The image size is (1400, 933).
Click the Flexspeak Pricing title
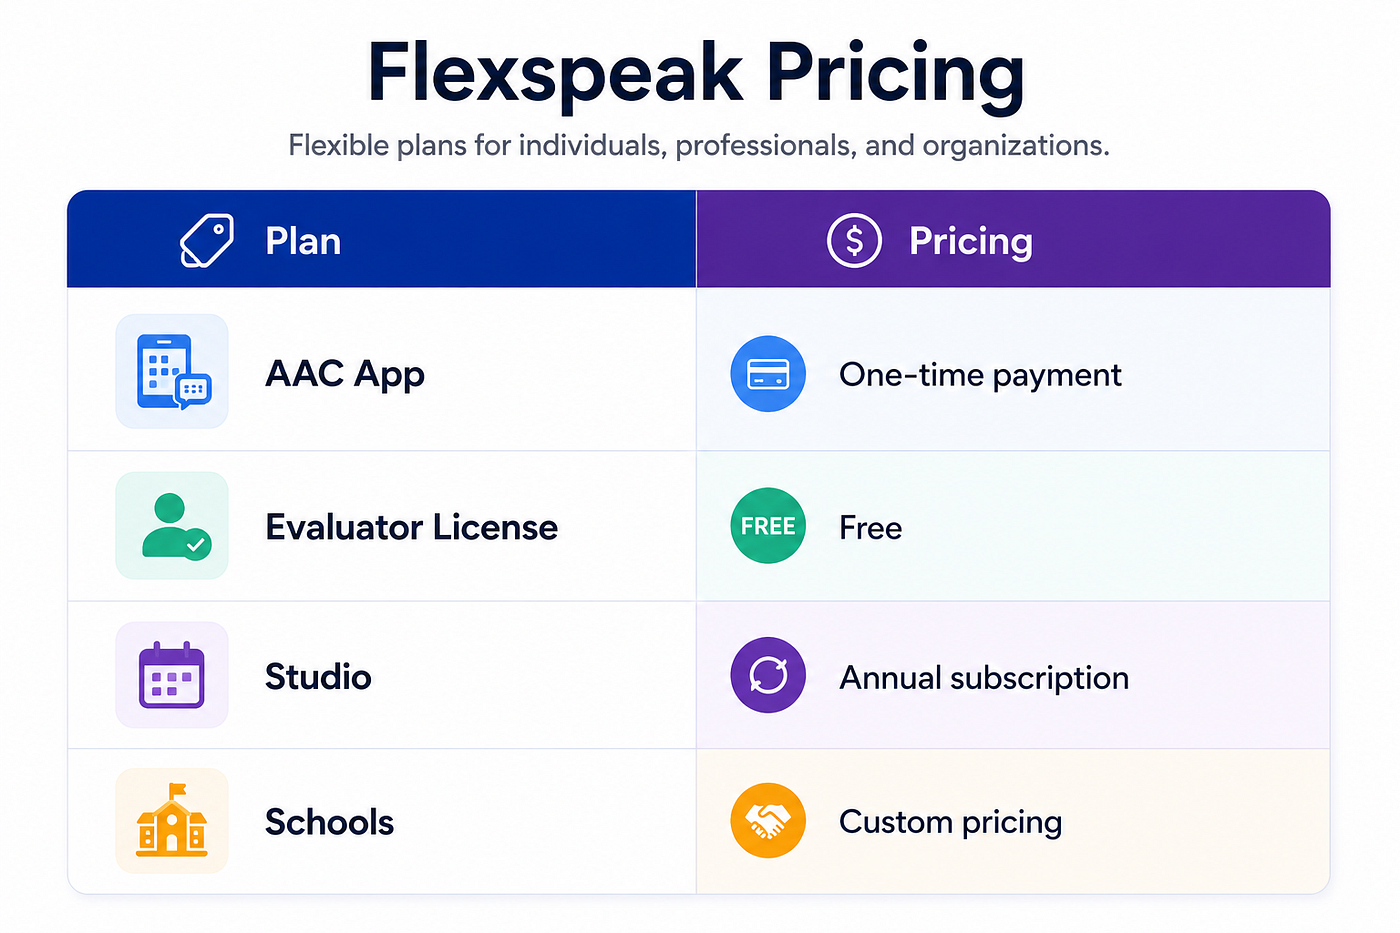point(696,73)
